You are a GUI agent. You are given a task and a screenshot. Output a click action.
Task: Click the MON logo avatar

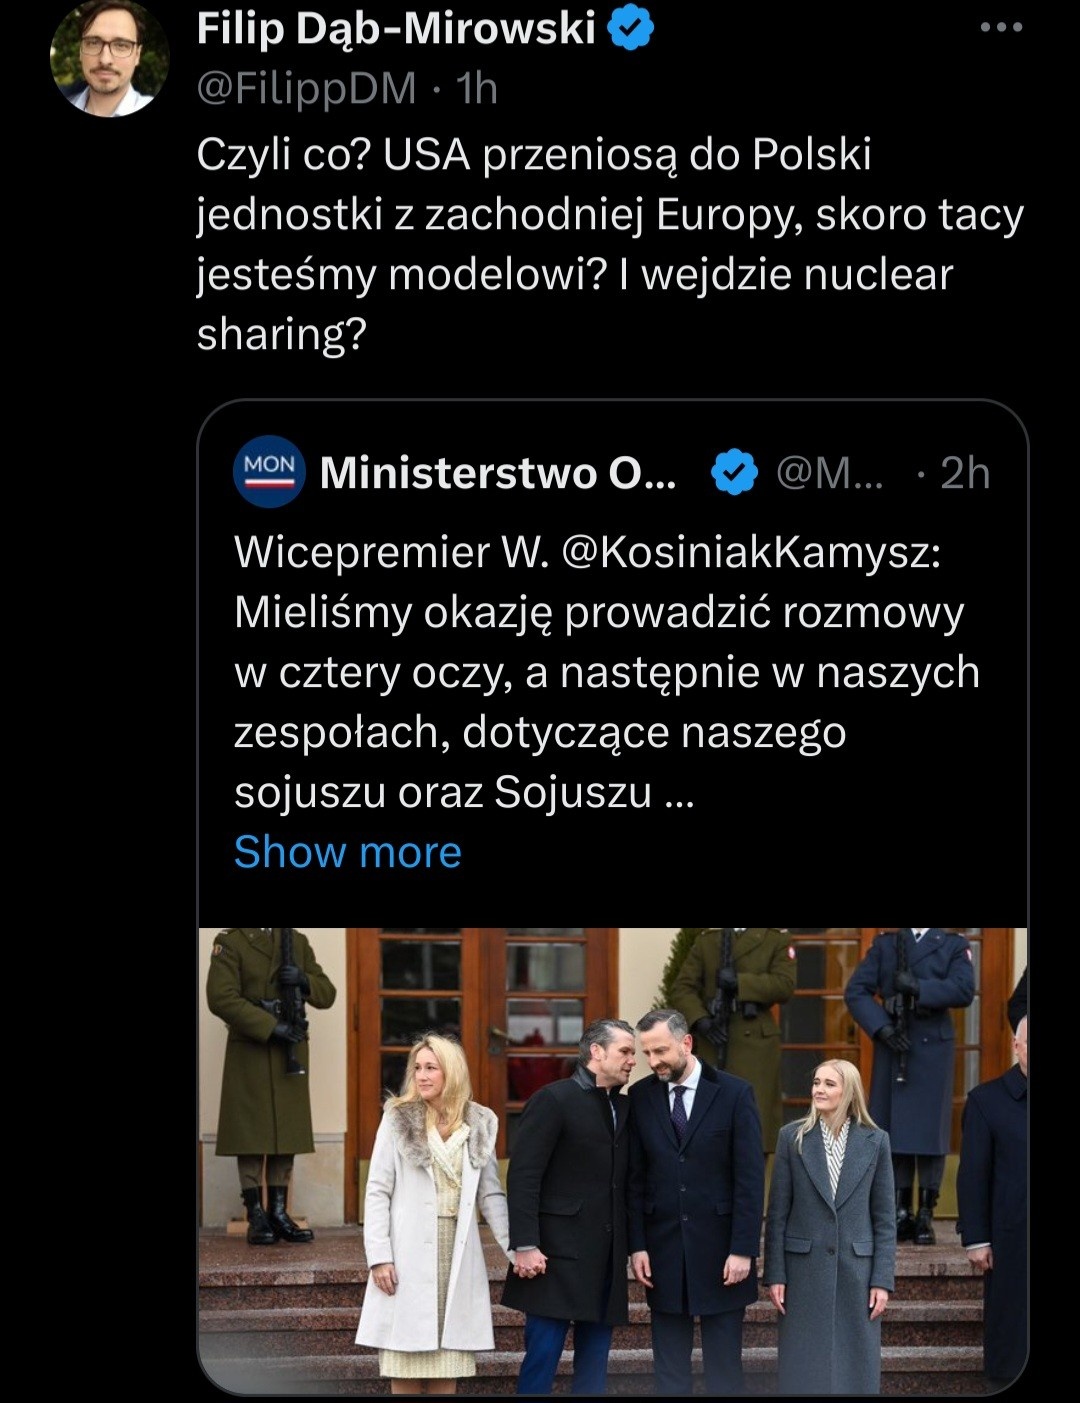(269, 472)
